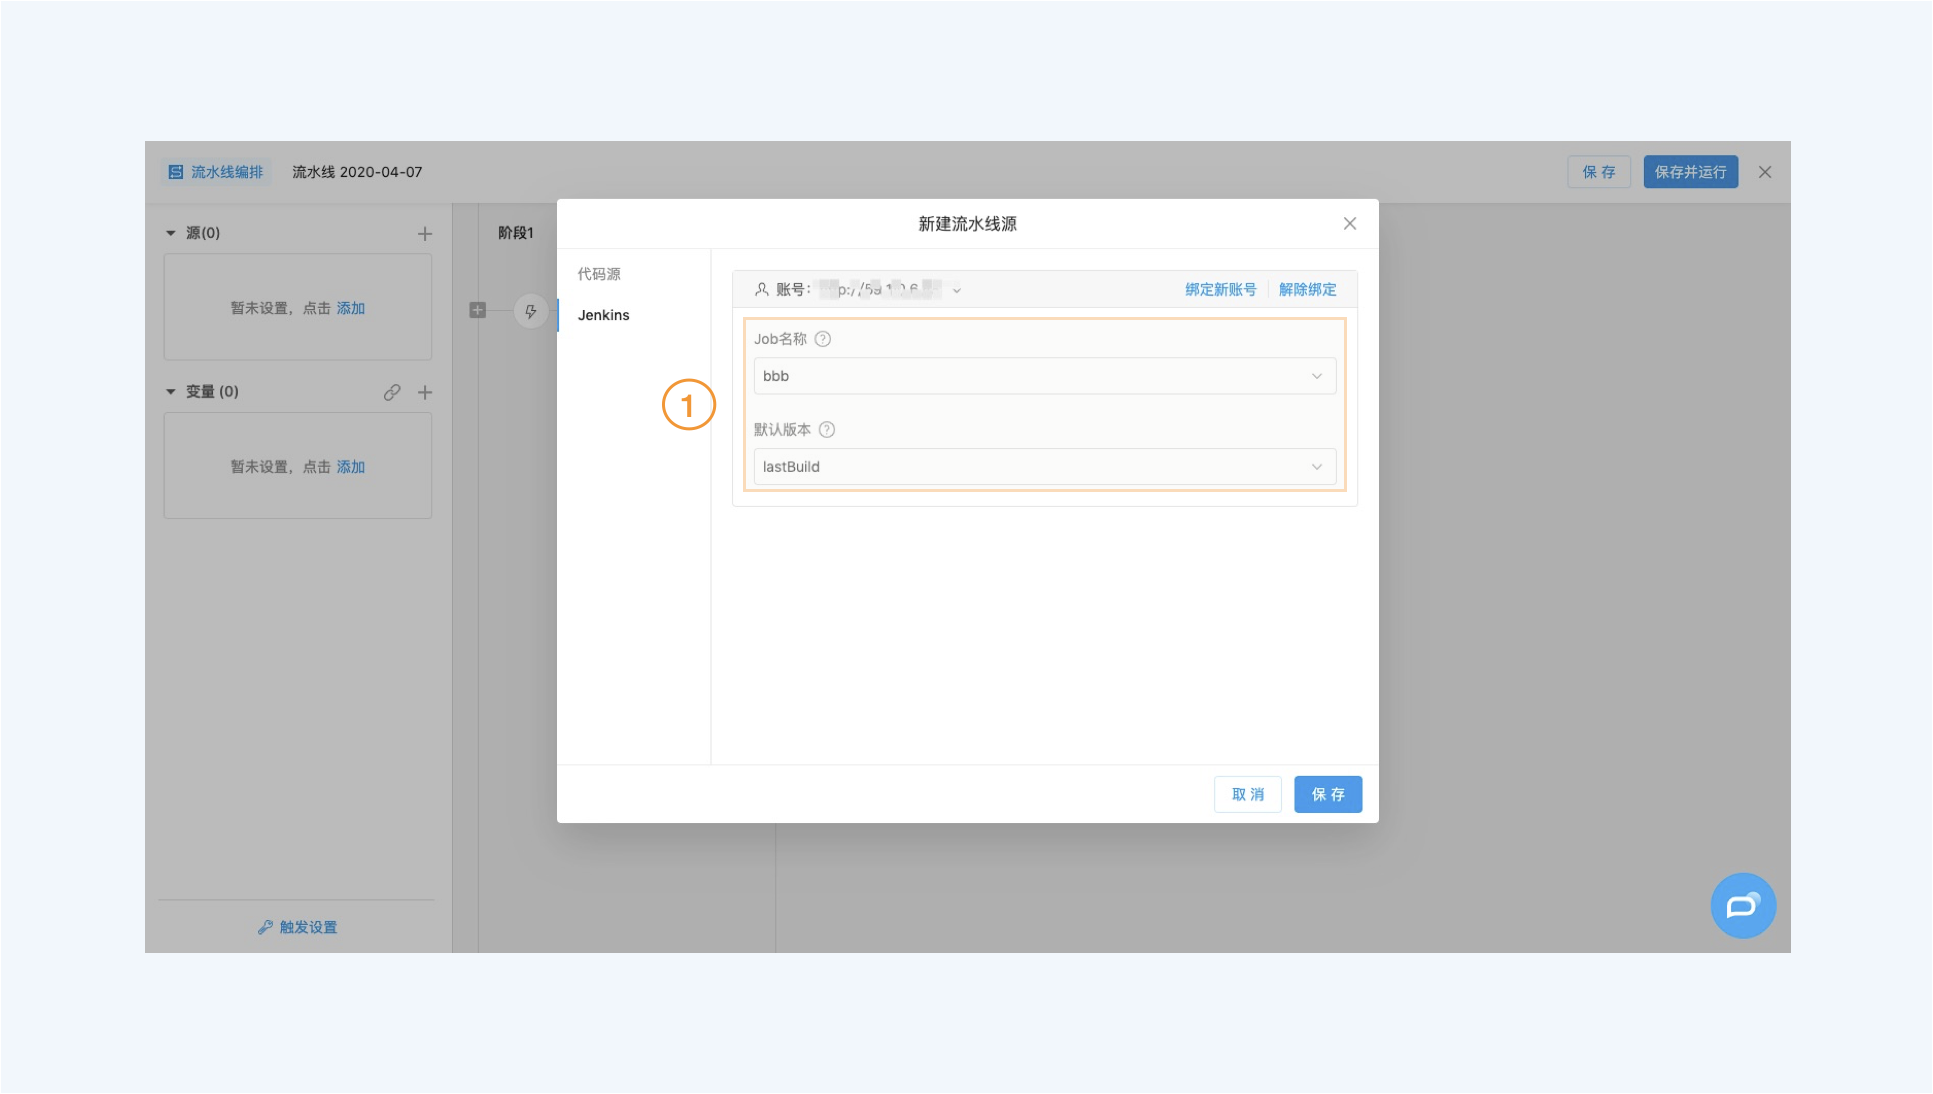Open the 默认版本 dropdown showing lastBuild
1933x1094 pixels.
click(x=1044, y=467)
